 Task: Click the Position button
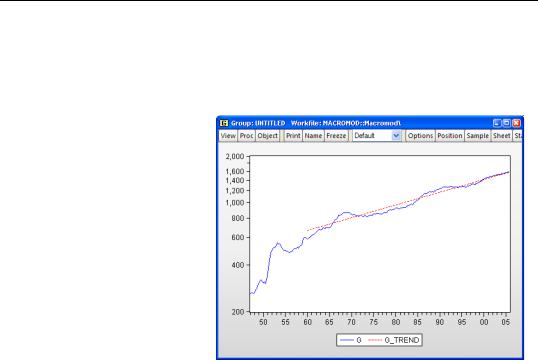click(x=450, y=136)
